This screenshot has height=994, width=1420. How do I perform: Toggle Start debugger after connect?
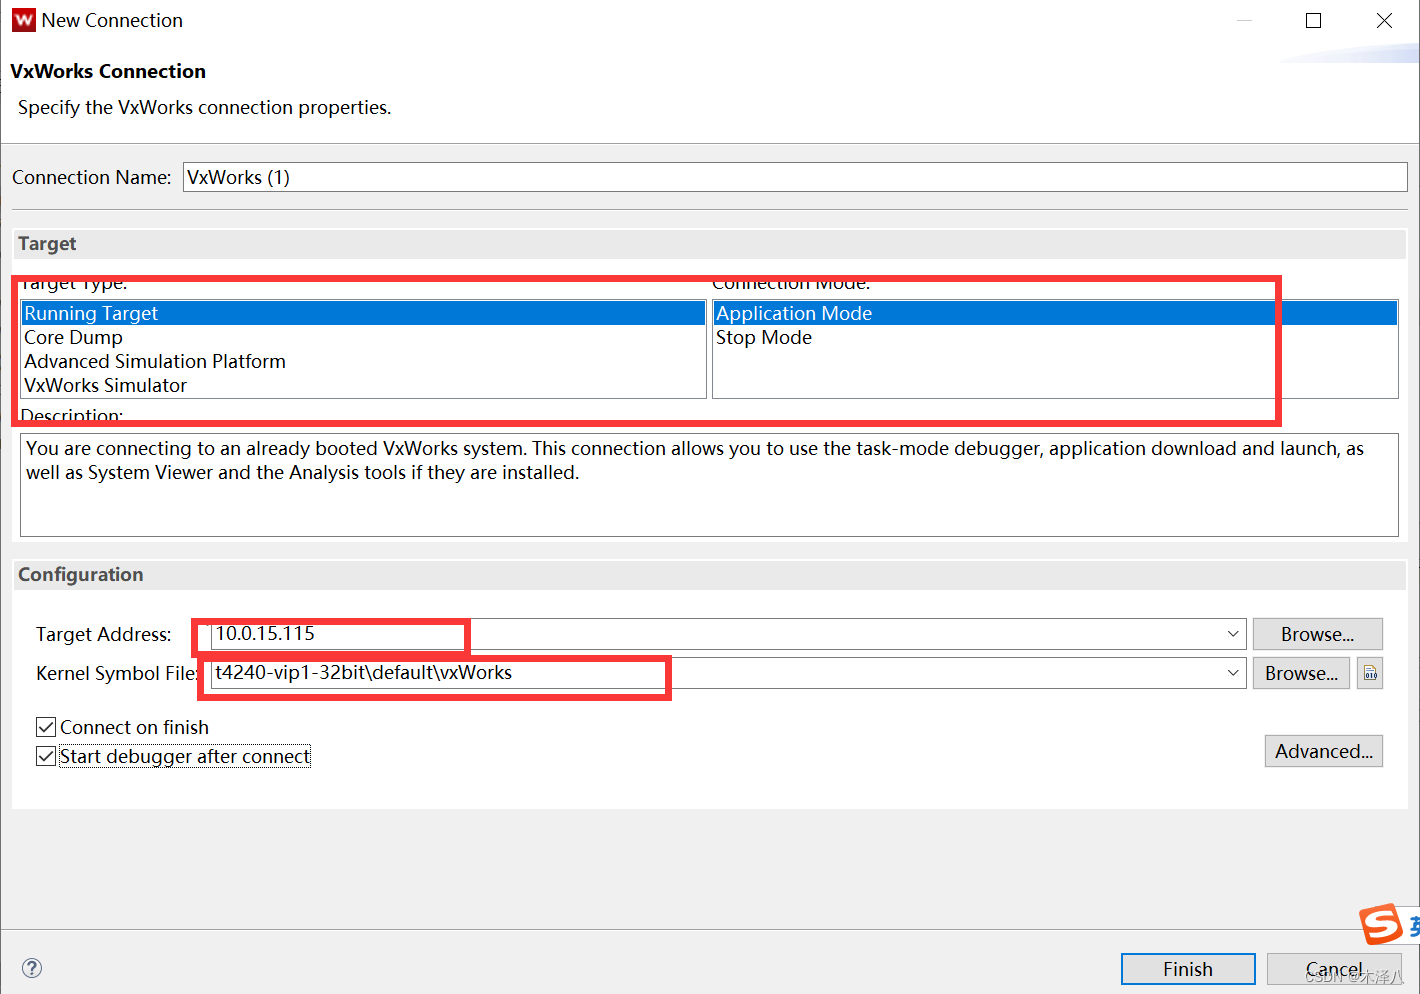pos(46,756)
